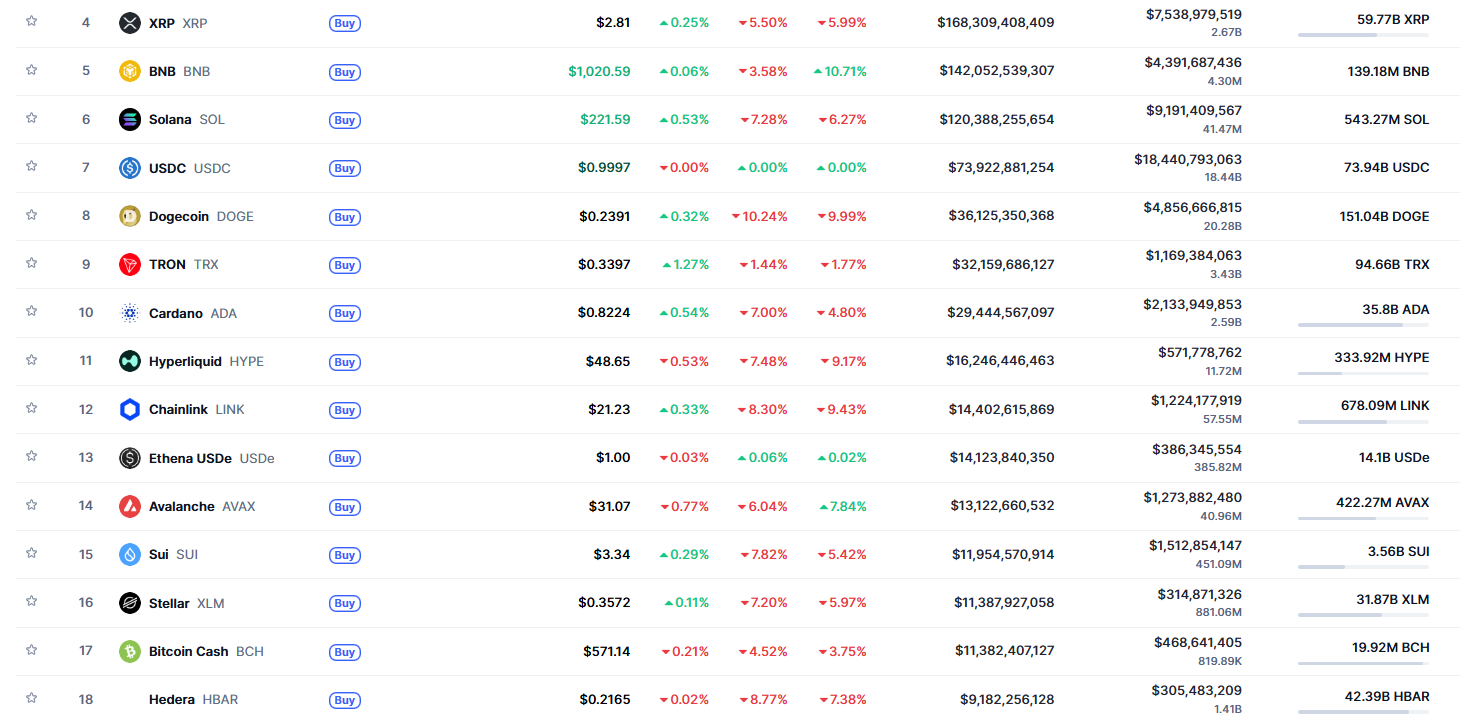Image resolution: width=1460 pixels, height=720 pixels.
Task: Click the Cardano coin logo
Action: point(129,313)
